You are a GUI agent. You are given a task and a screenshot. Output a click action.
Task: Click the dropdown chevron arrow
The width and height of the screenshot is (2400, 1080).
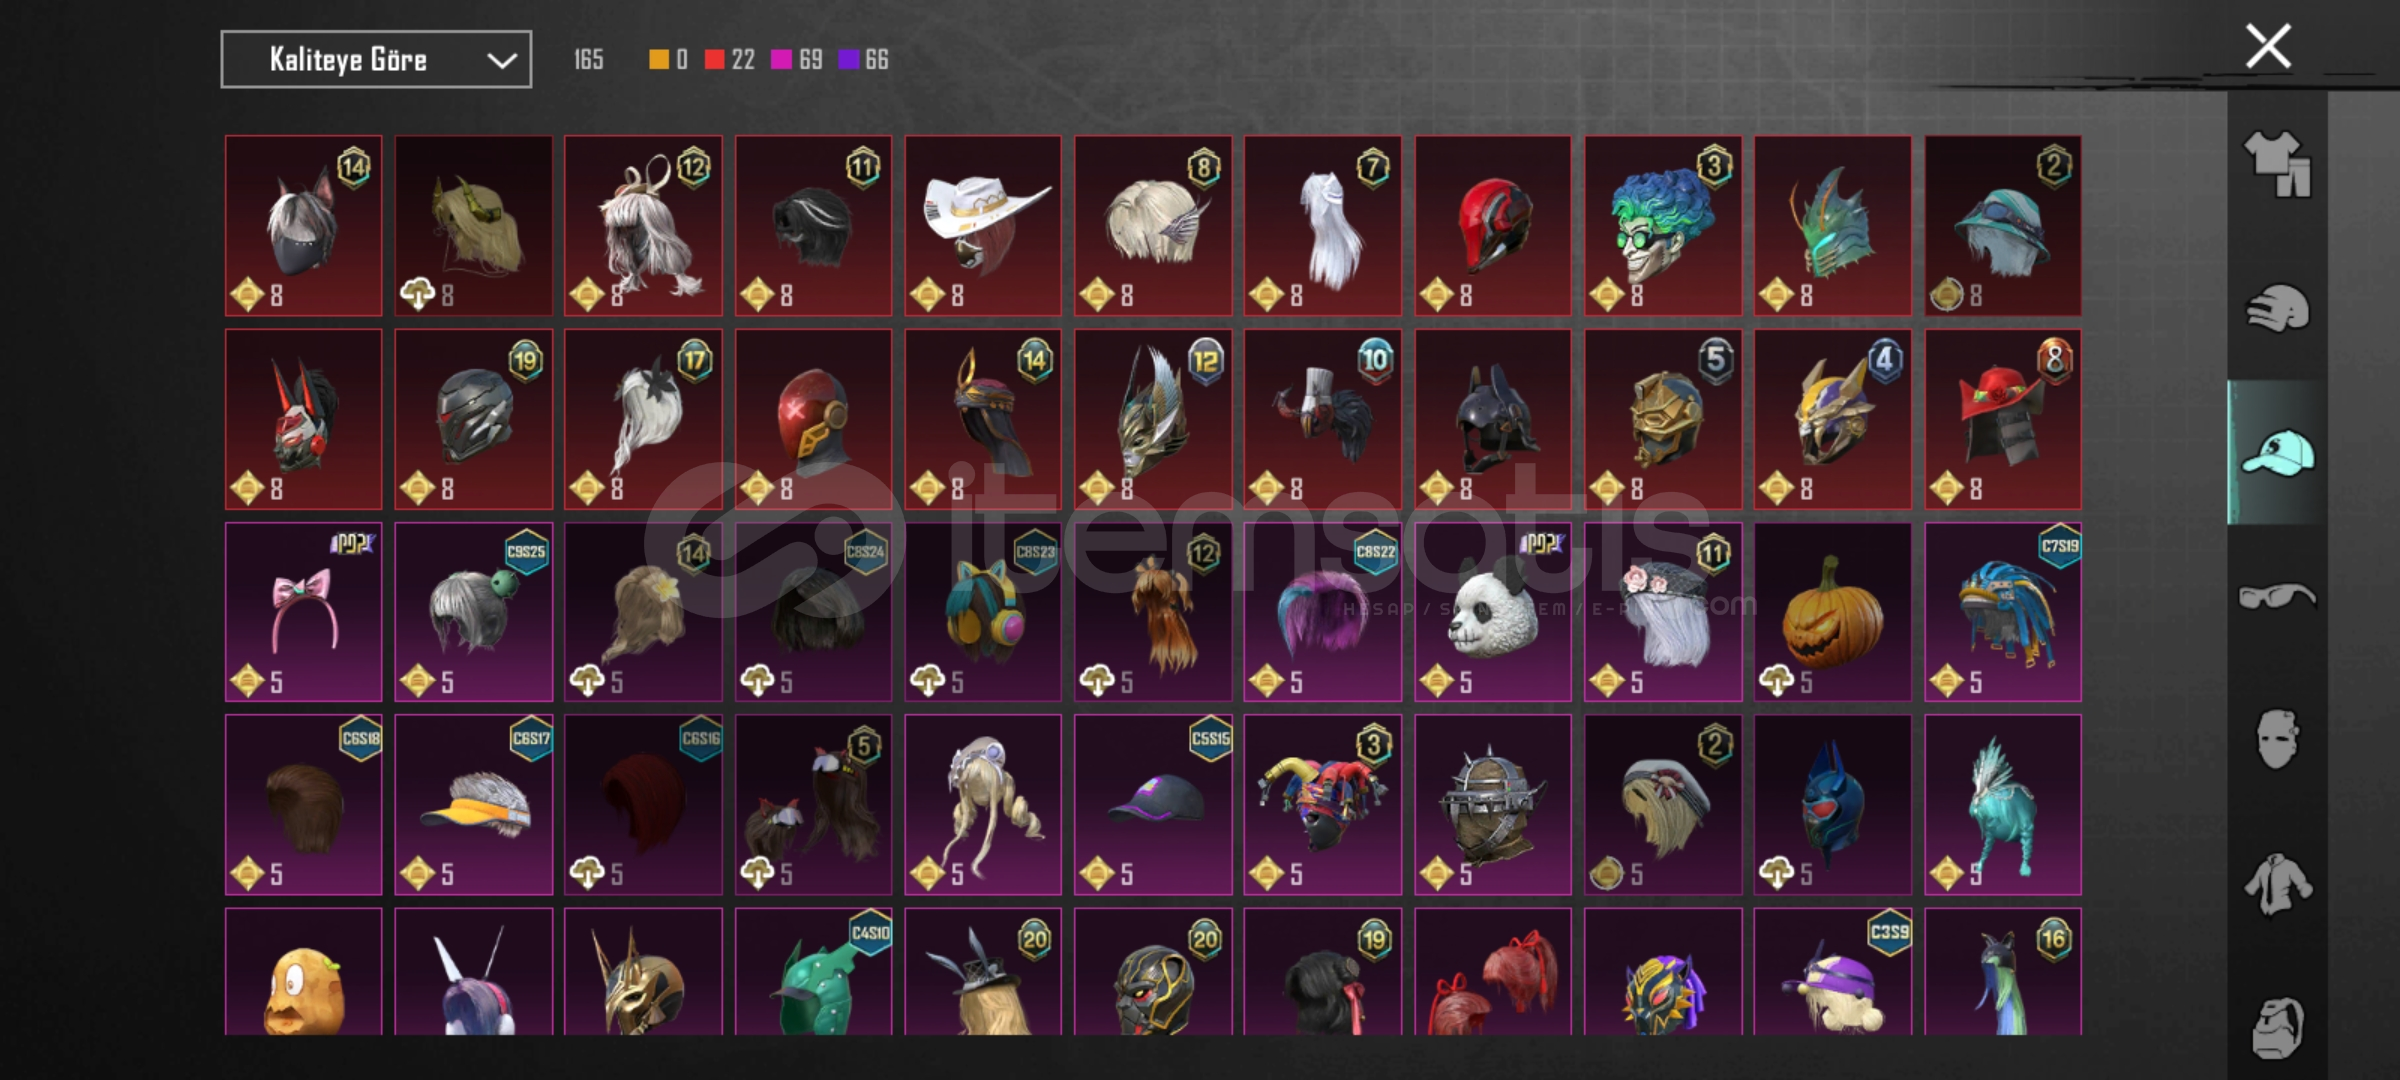501,61
